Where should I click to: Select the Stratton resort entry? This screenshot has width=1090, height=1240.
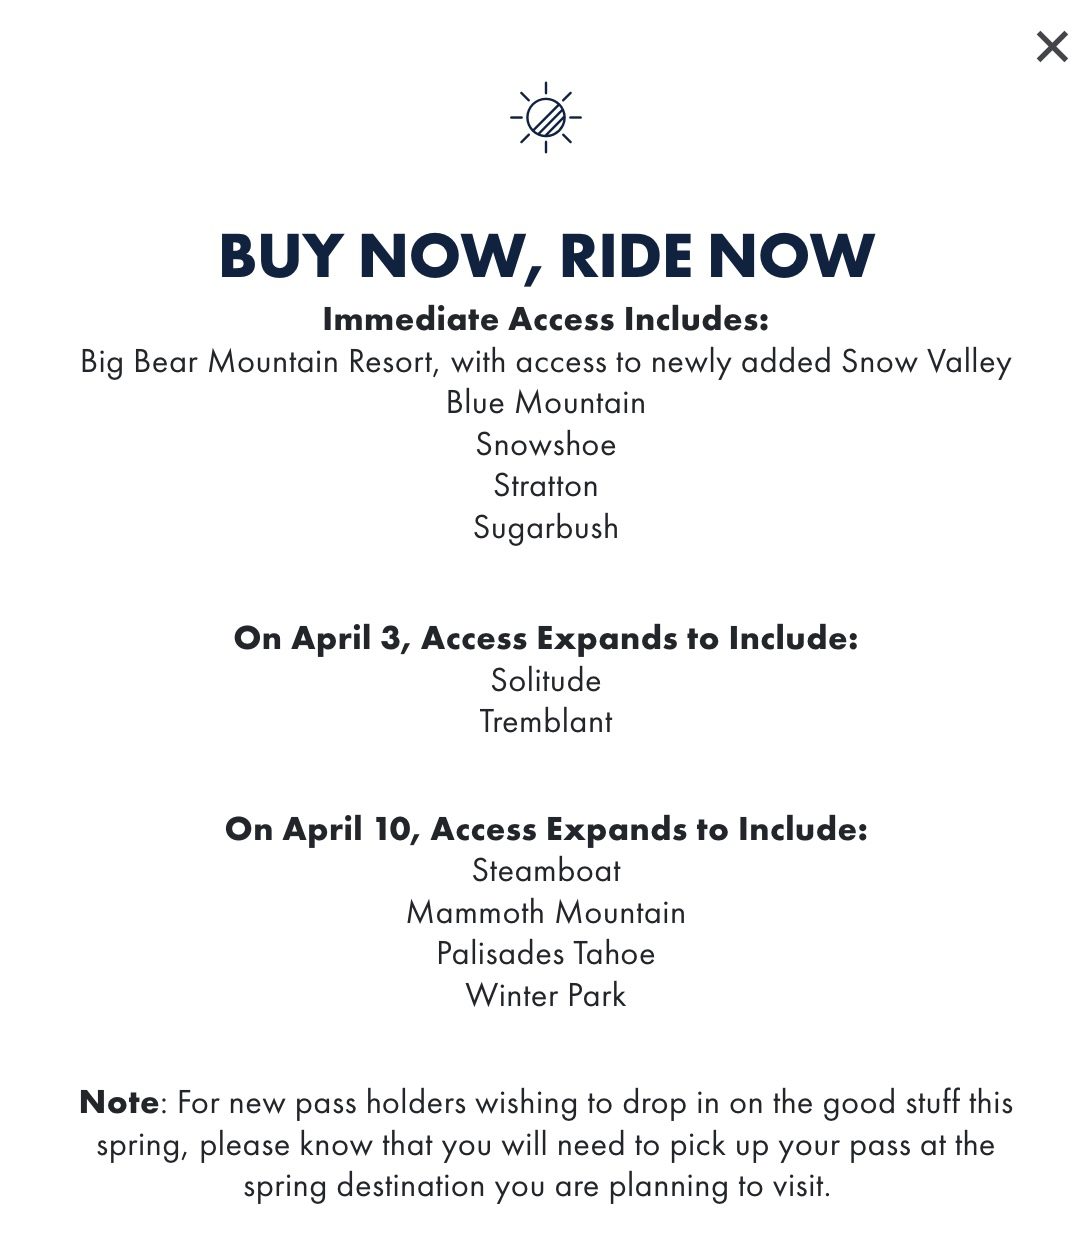coord(545,486)
